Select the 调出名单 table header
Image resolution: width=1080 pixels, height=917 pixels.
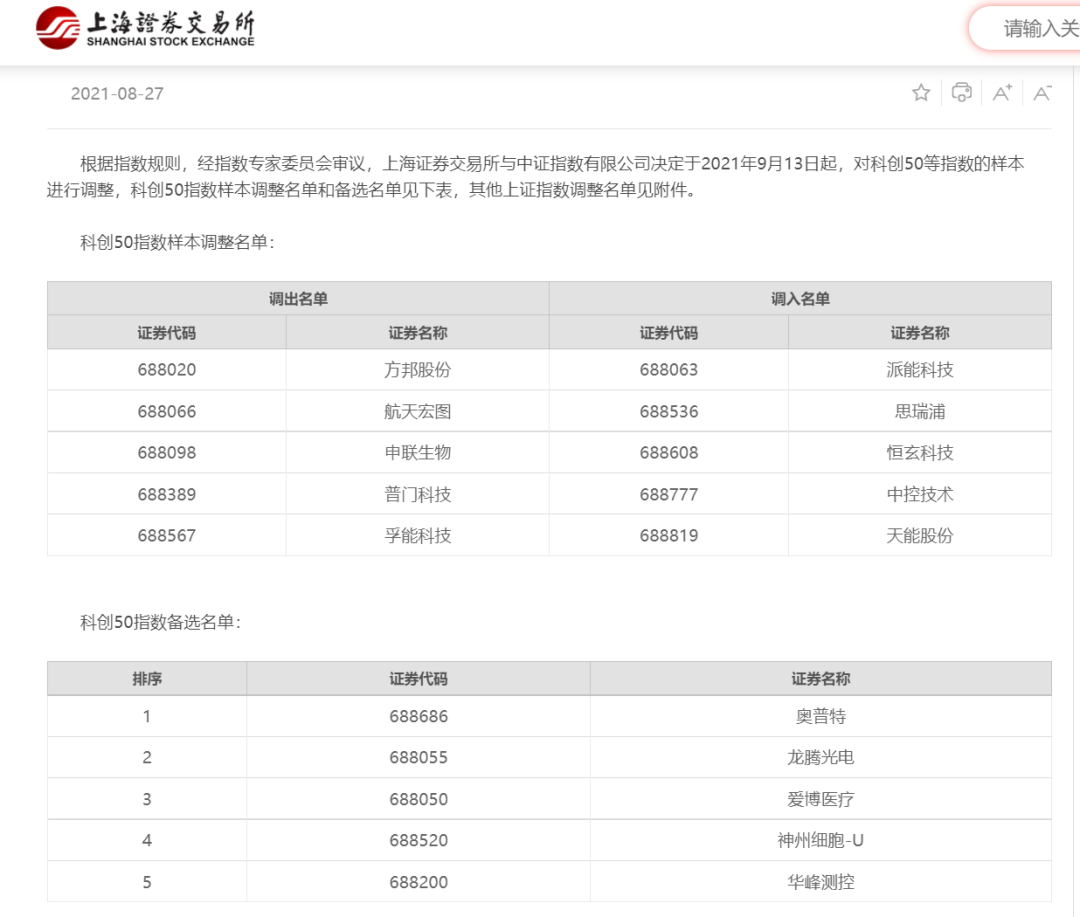click(x=298, y=298)
